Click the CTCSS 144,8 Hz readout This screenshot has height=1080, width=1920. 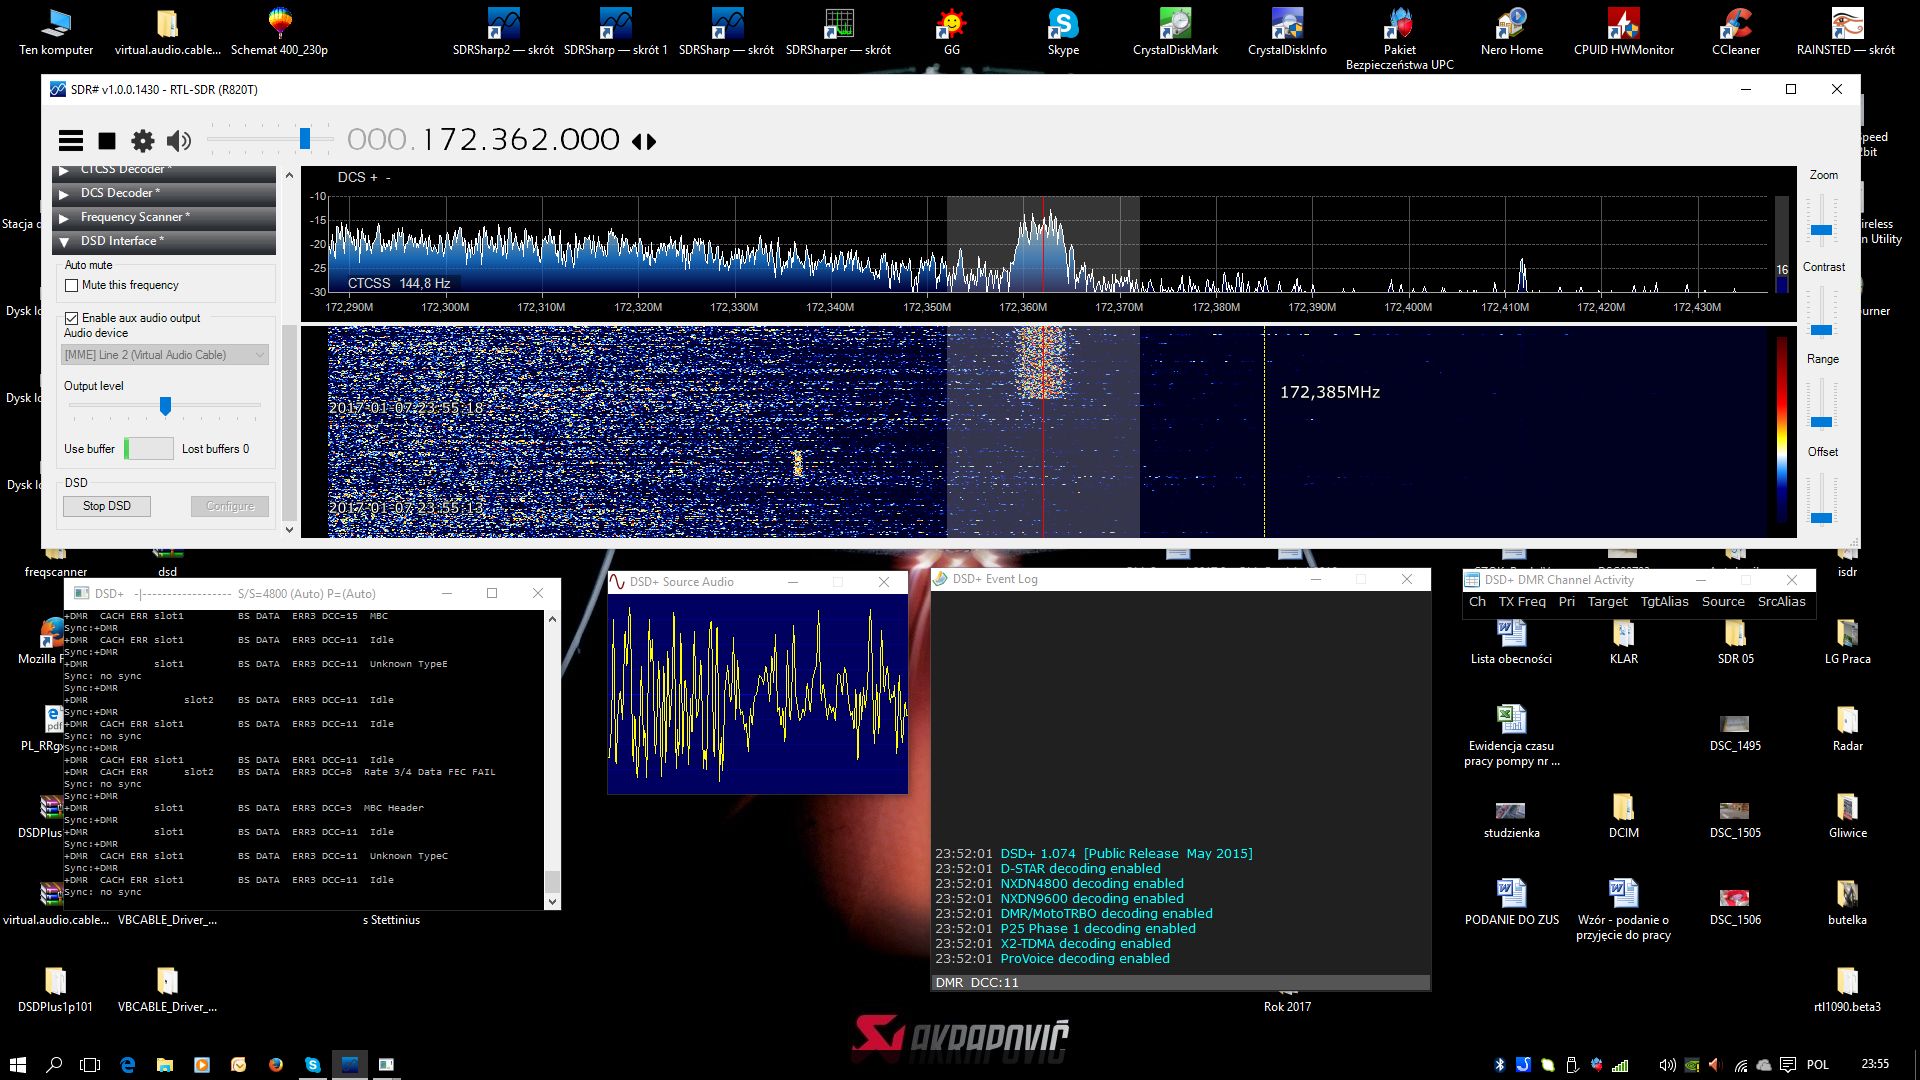coord(399,284)
